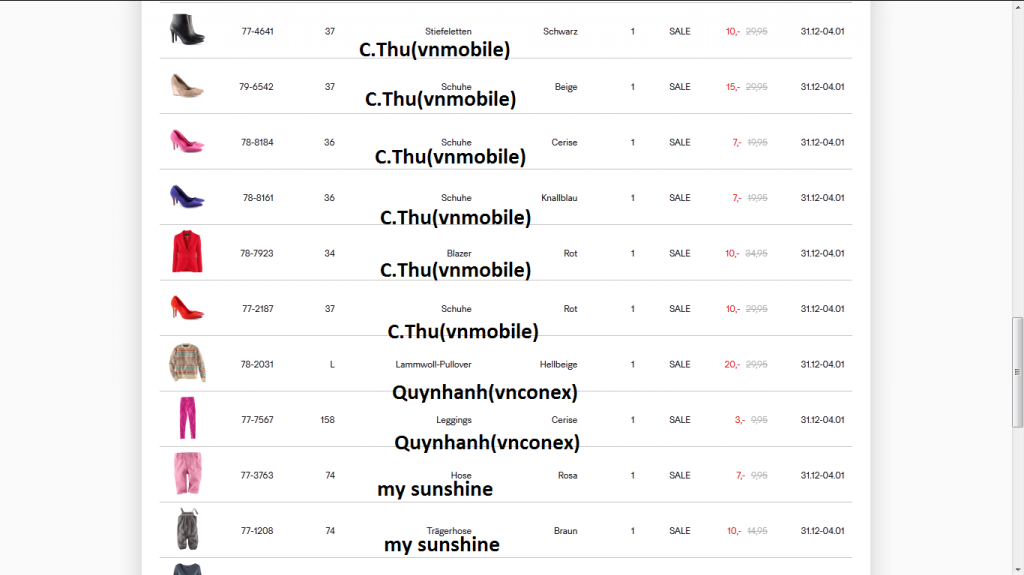Click the Stiefeletten product name
This screenshot has height=575, width=1024.
(448, 32)
